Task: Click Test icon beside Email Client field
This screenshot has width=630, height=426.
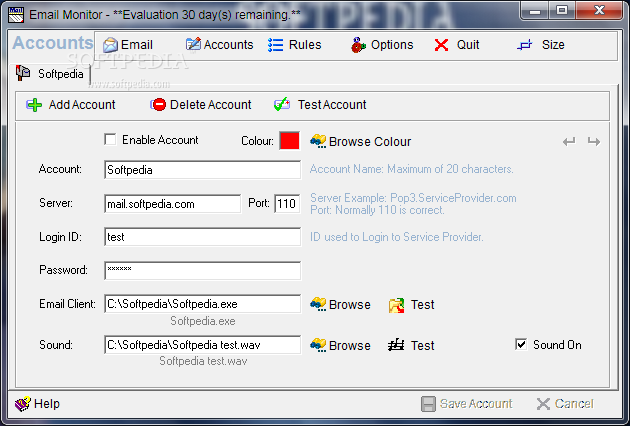Action: pyautogui.click(x=396, y=305)
